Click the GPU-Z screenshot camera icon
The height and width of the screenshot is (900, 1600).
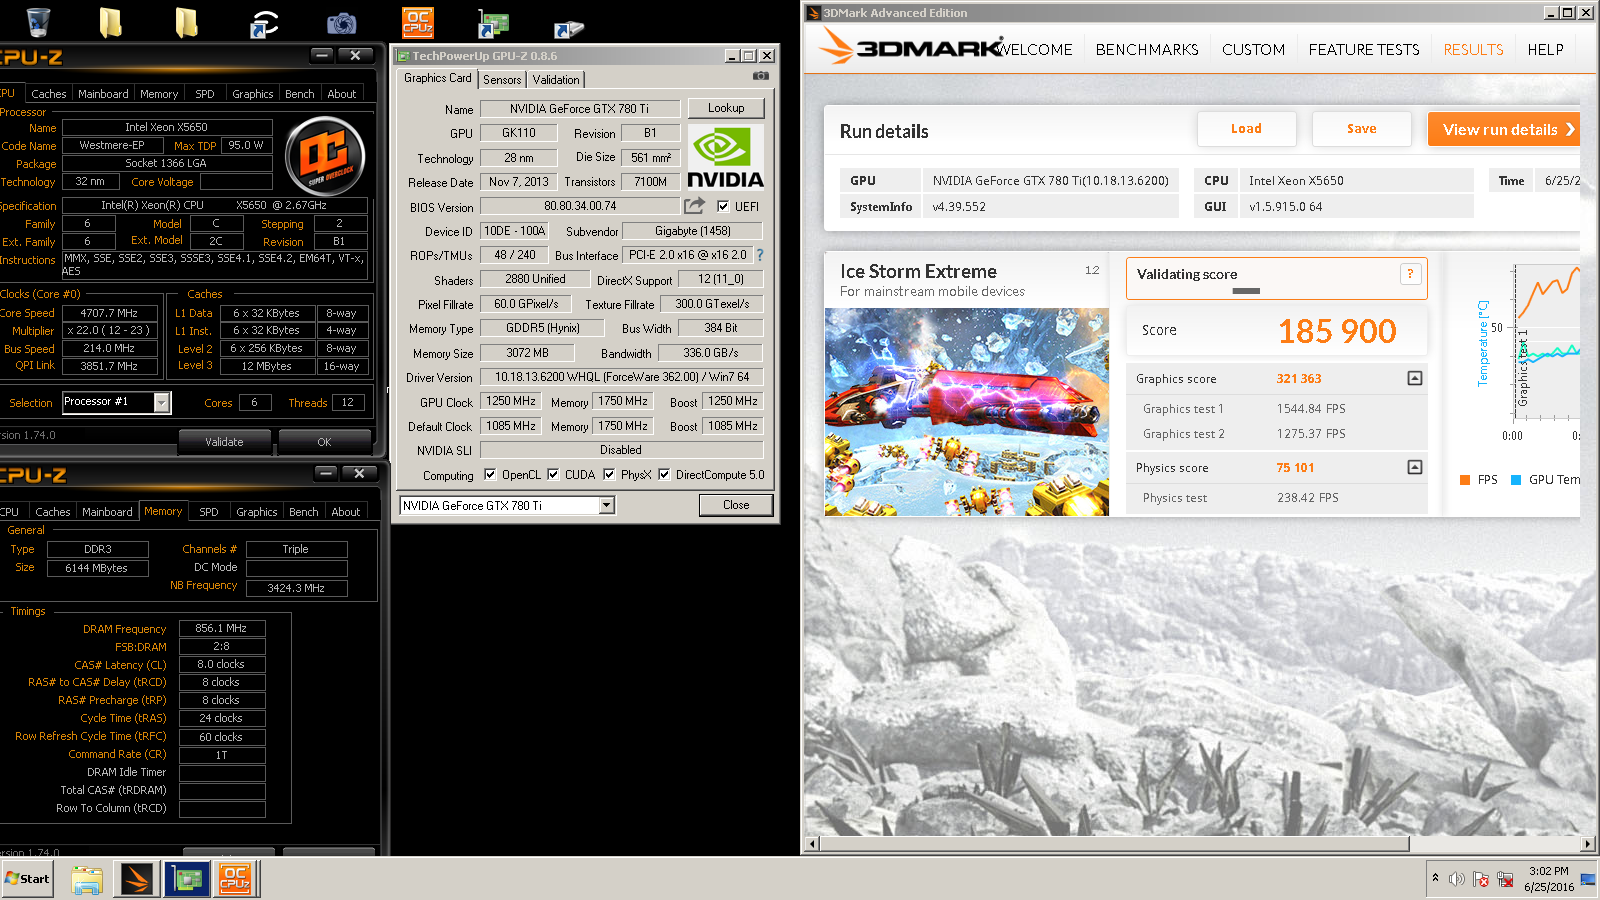(761, 76)
